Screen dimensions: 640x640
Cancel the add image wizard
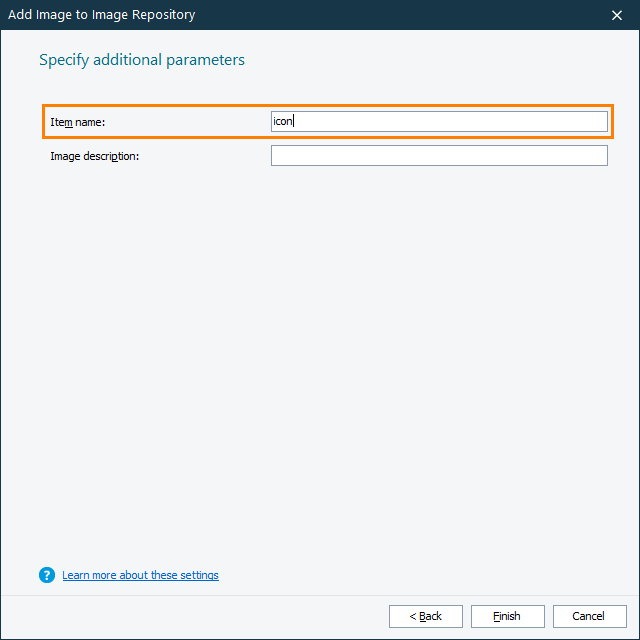point(590,616)
